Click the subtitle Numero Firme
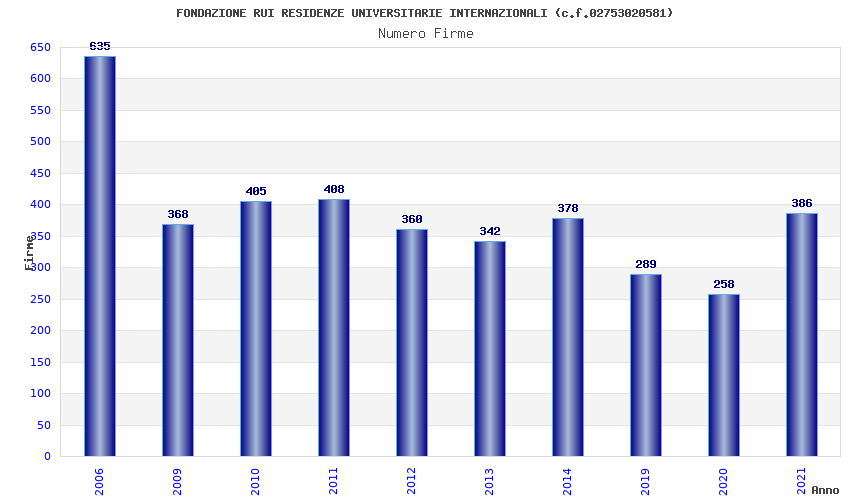This screenshot has height=500, width=850. click(x=426, y=34)
